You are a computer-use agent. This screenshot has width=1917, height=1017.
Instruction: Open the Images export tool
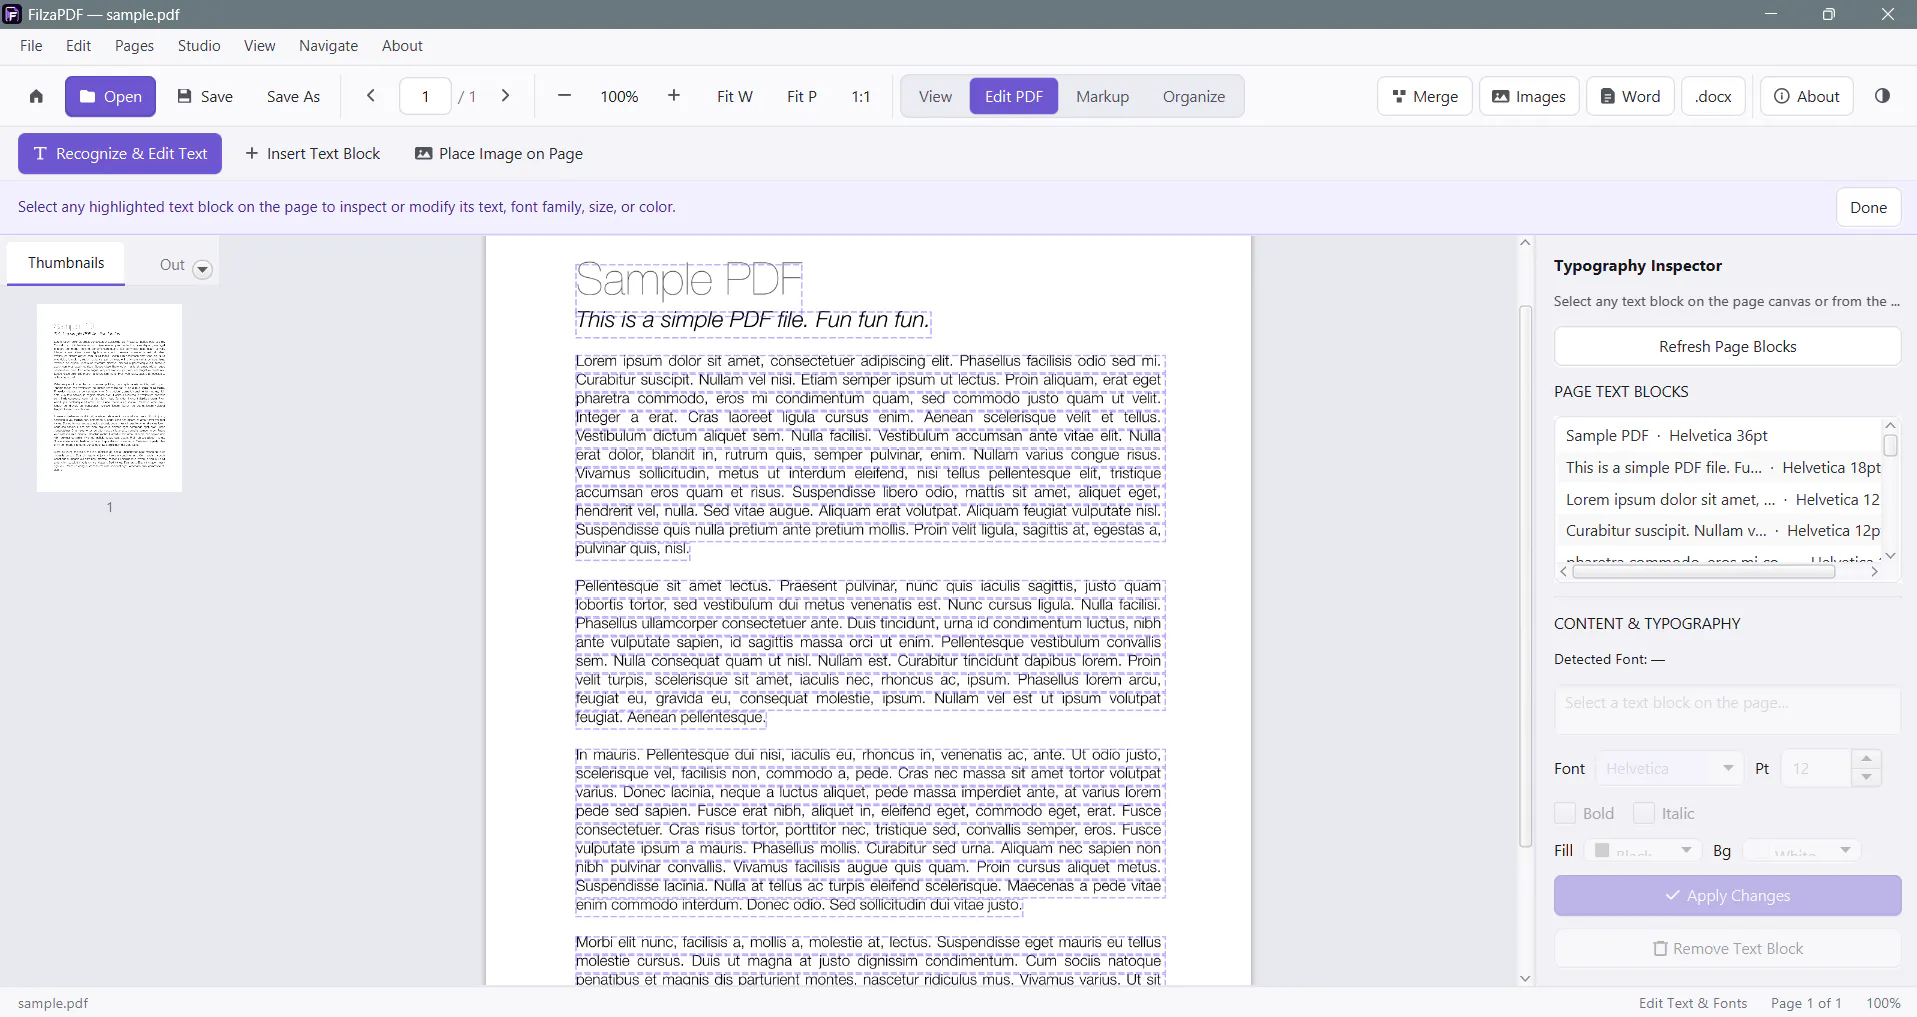pyautogui.click(x=1529, y=96)
